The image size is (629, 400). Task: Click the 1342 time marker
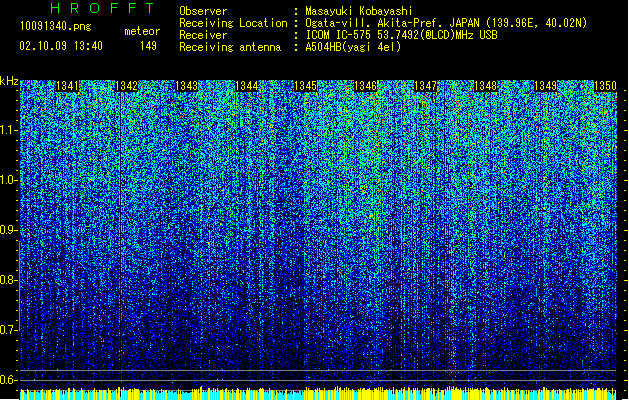pyautogui.click(x=127, y=86)
